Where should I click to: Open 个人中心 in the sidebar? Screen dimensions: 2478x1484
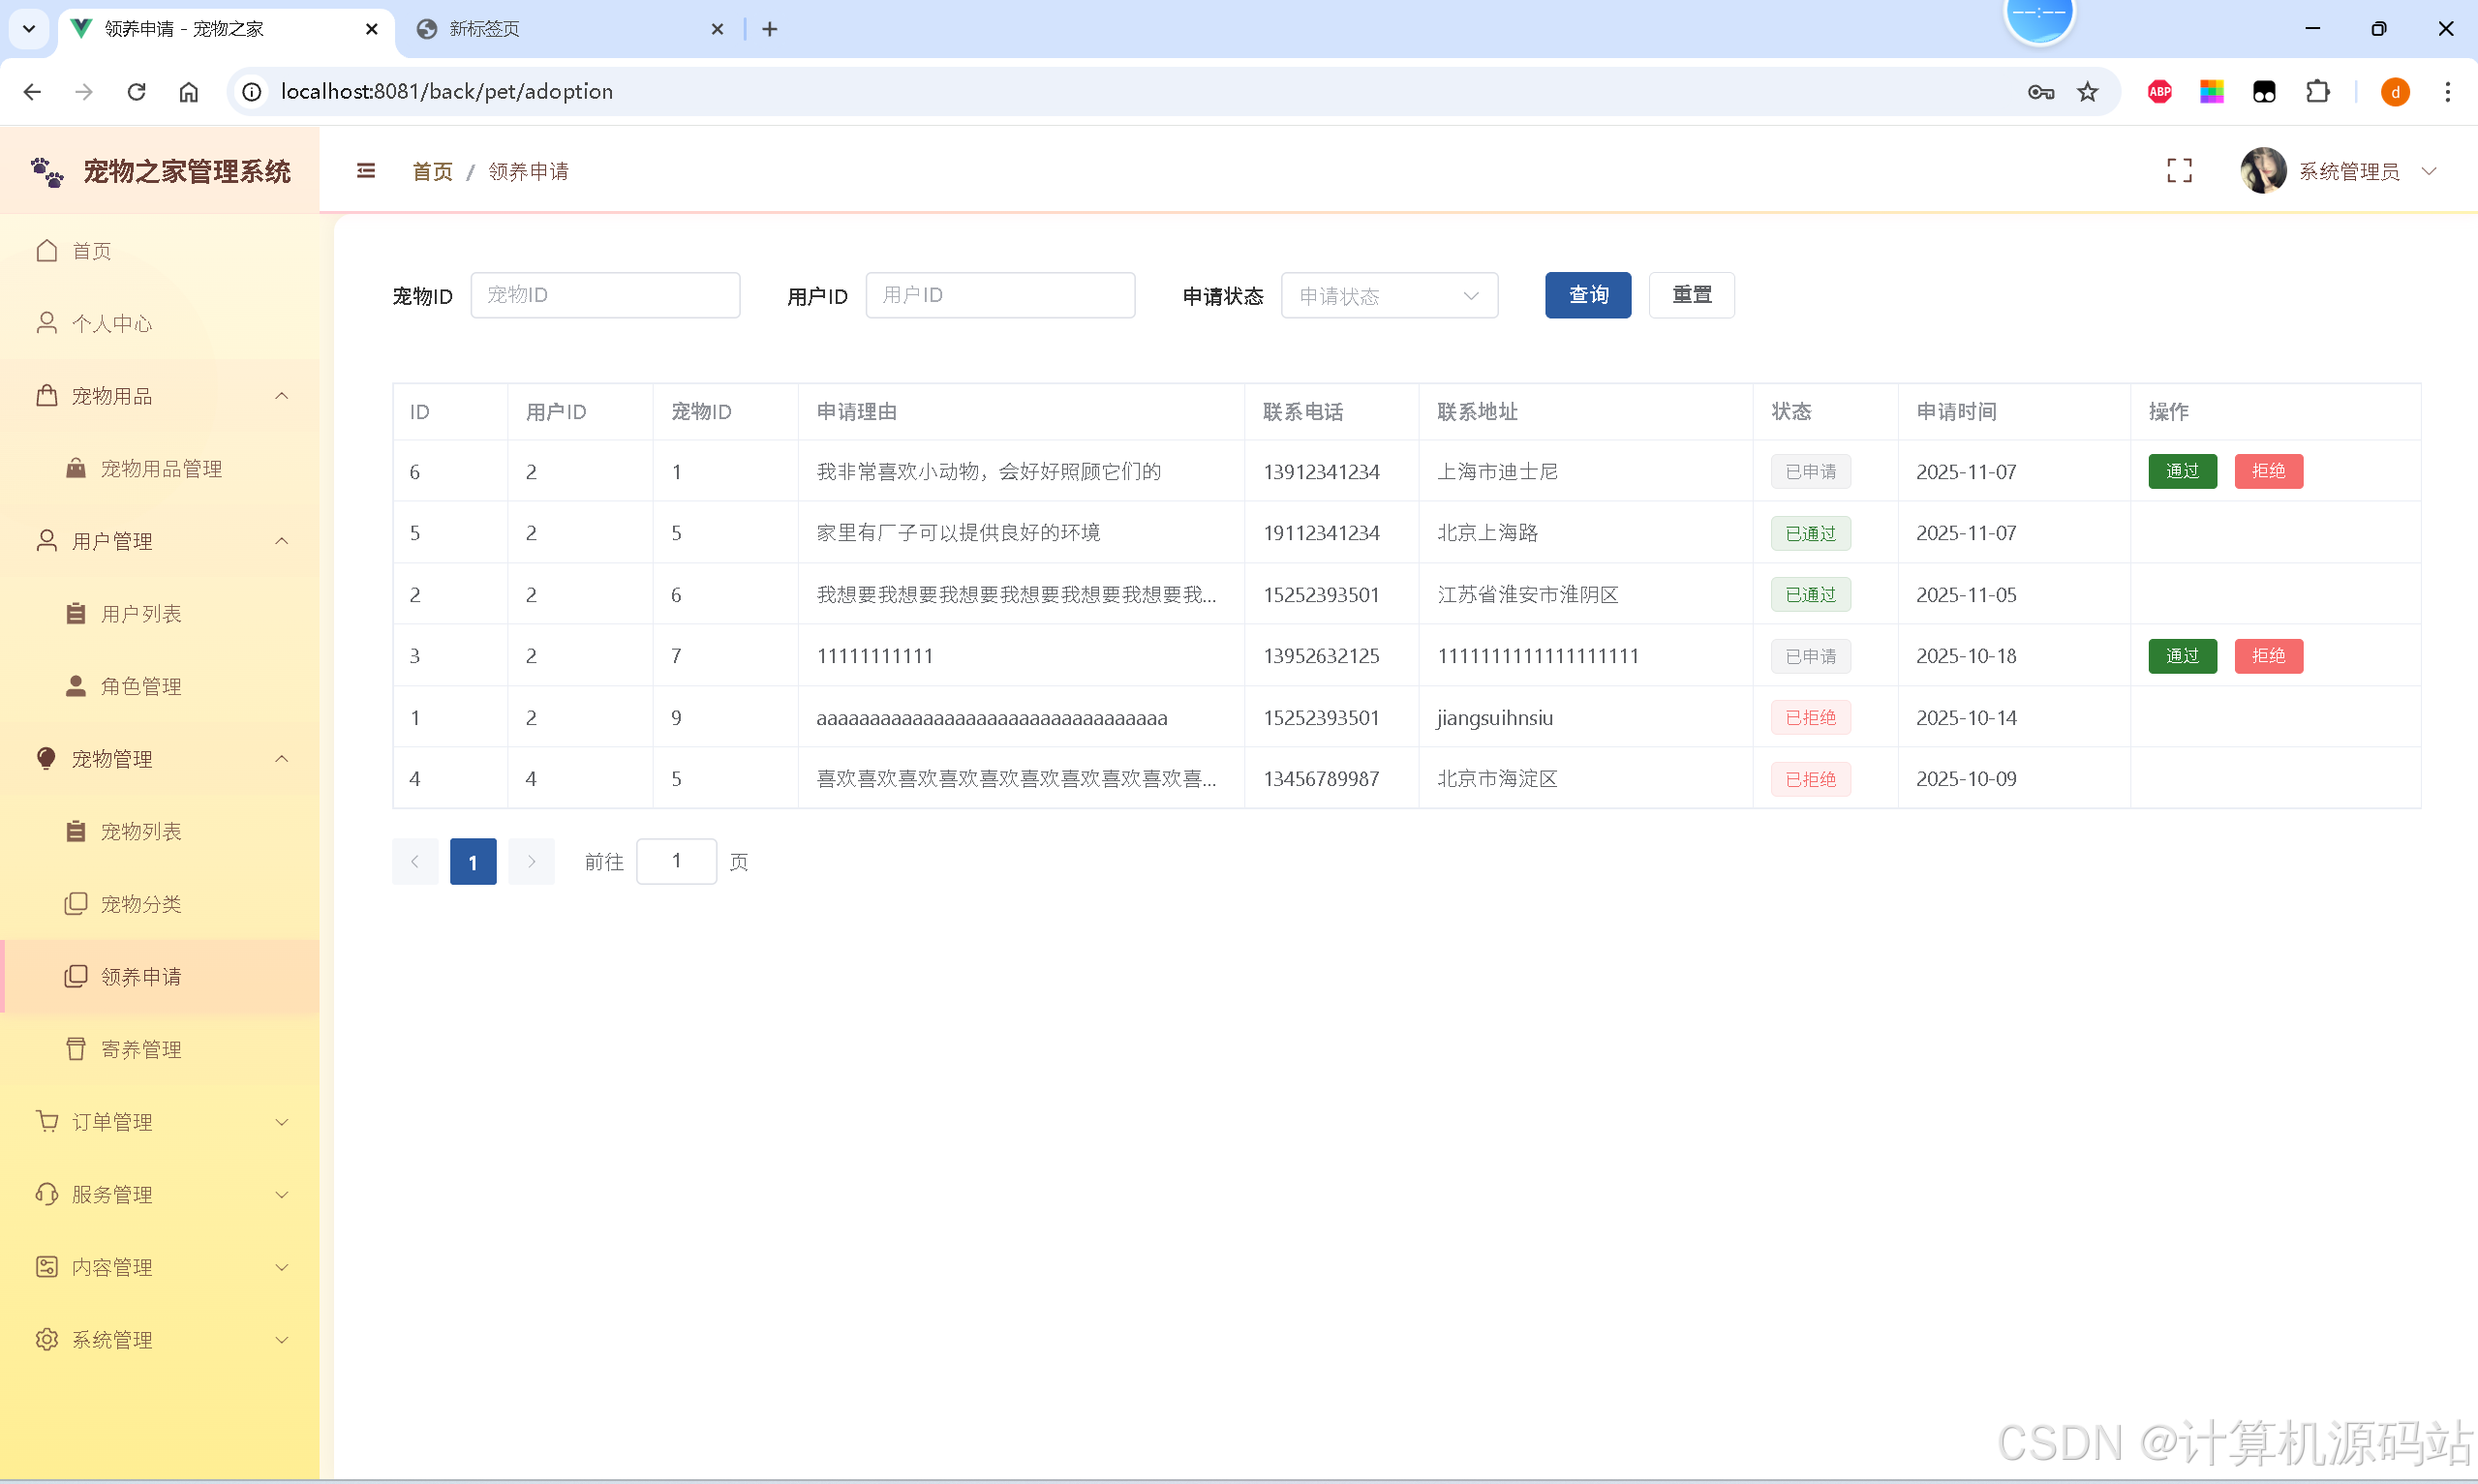click(160, 323)
